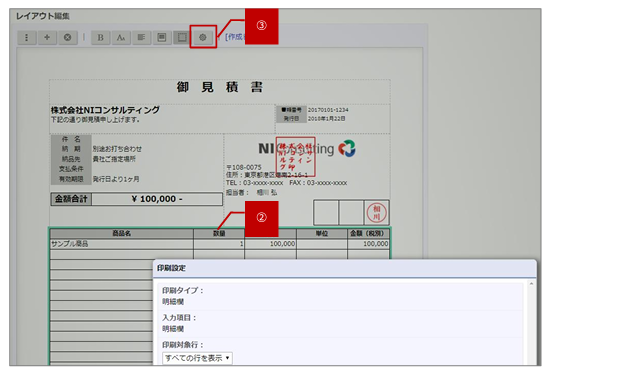This screenshot has height=375, width=640.
Task: Click the [作成 link beside the toolbar
Action: [x=235, y=37]
